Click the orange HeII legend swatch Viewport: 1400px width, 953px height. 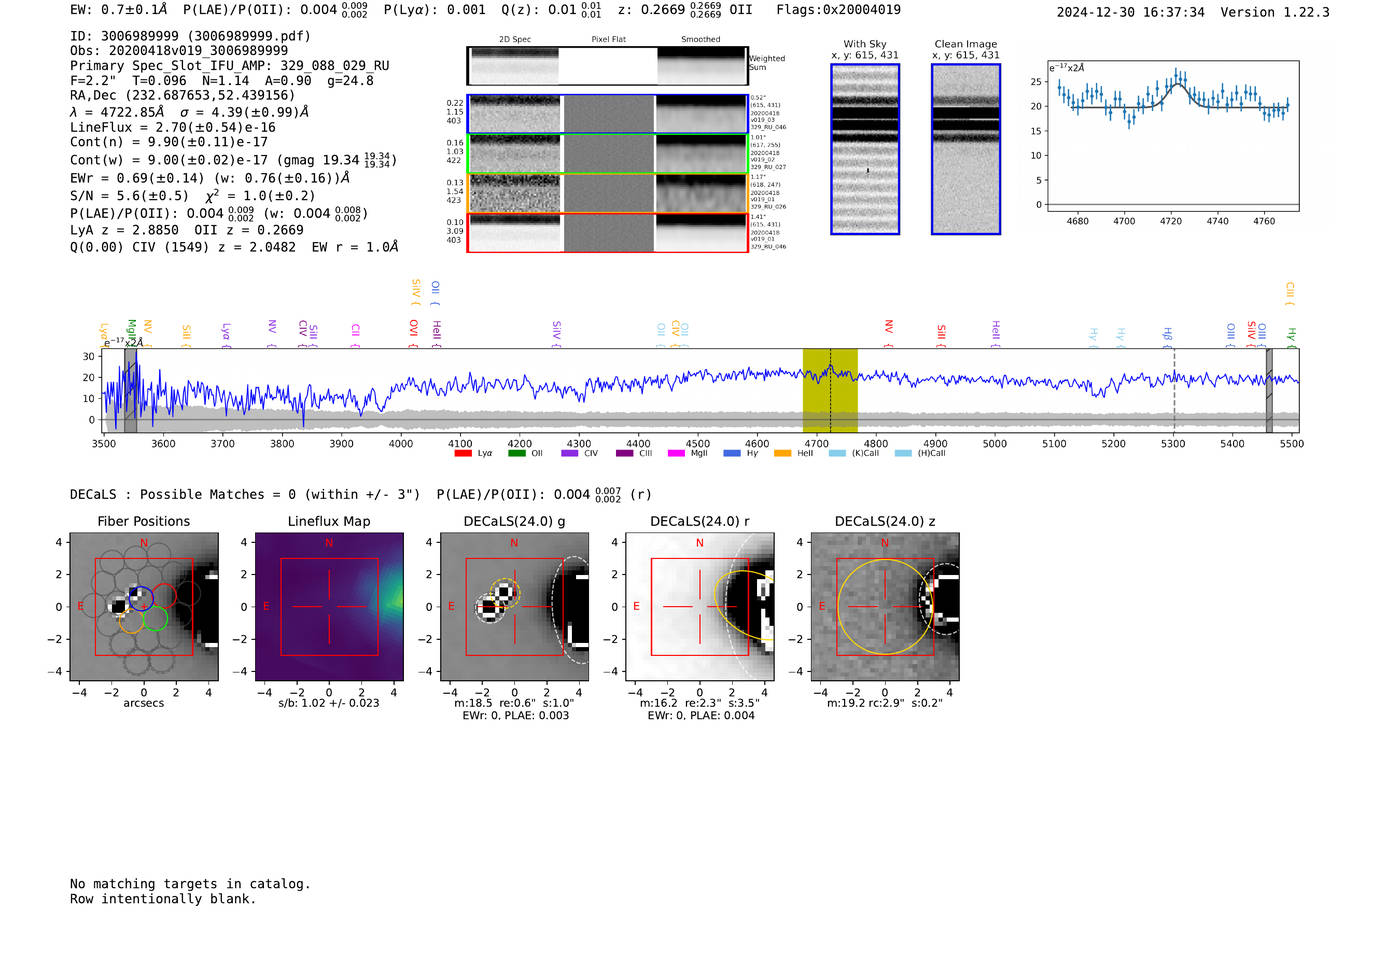(x=782, y=453)
